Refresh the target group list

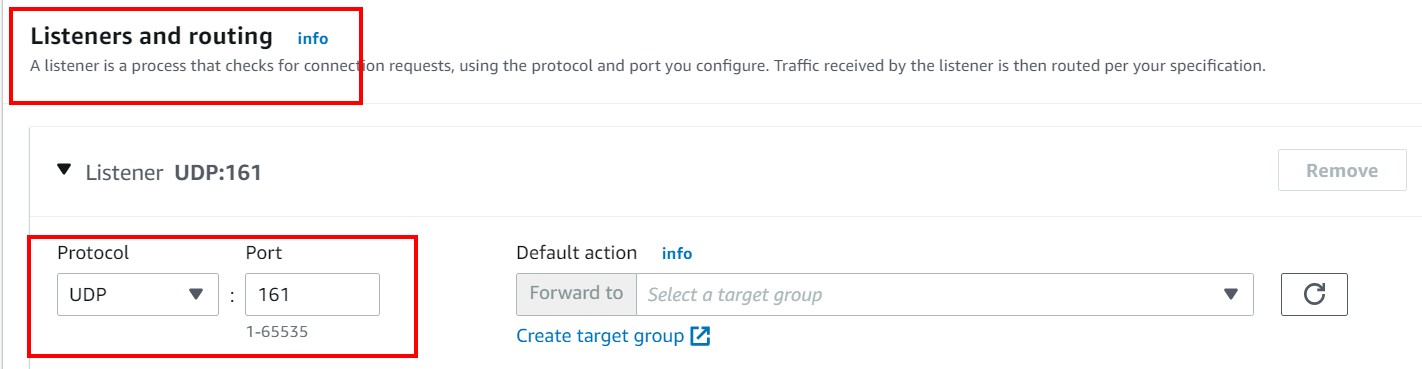click(1314, 294)
